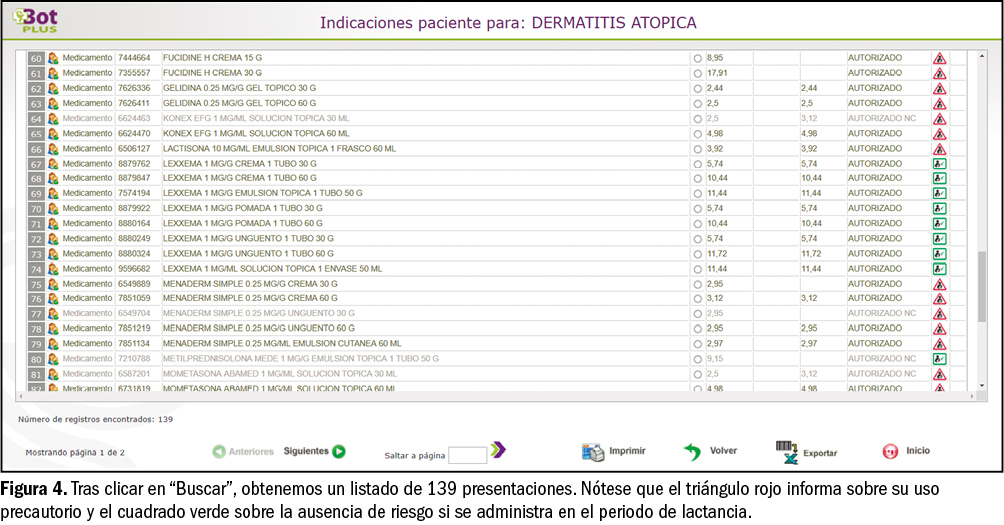Open Konex EFG Solucion Topica 60 ML entry
Image resolution: width=1004 pixels, height=525 pixels.
256,134
